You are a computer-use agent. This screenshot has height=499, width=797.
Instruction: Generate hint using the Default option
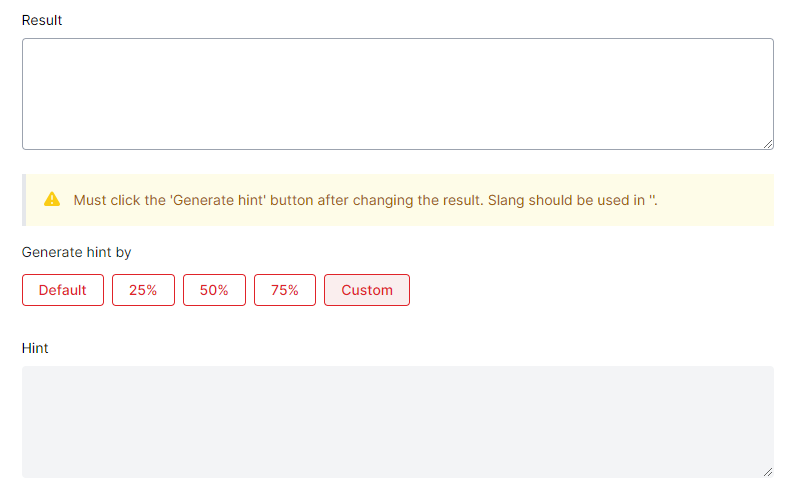(63, 290)
